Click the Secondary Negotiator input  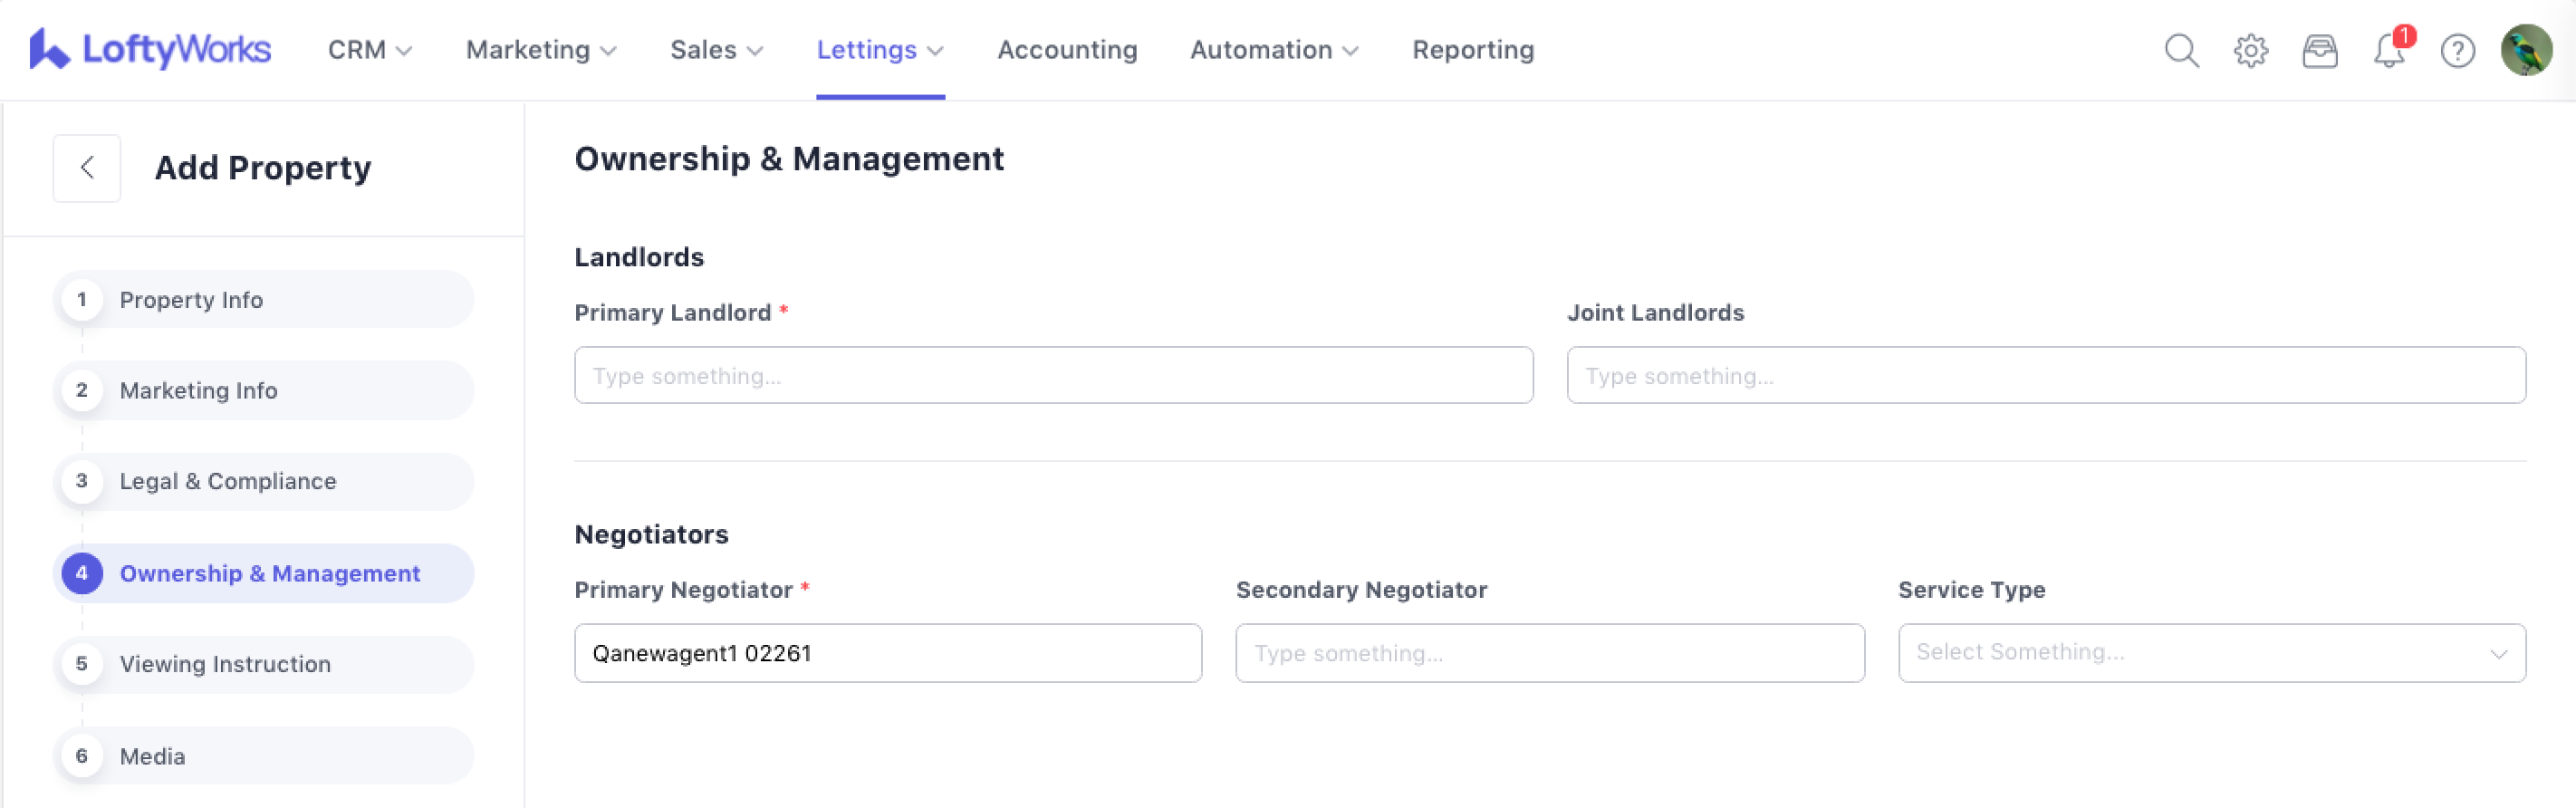[x=1549, y=653]
